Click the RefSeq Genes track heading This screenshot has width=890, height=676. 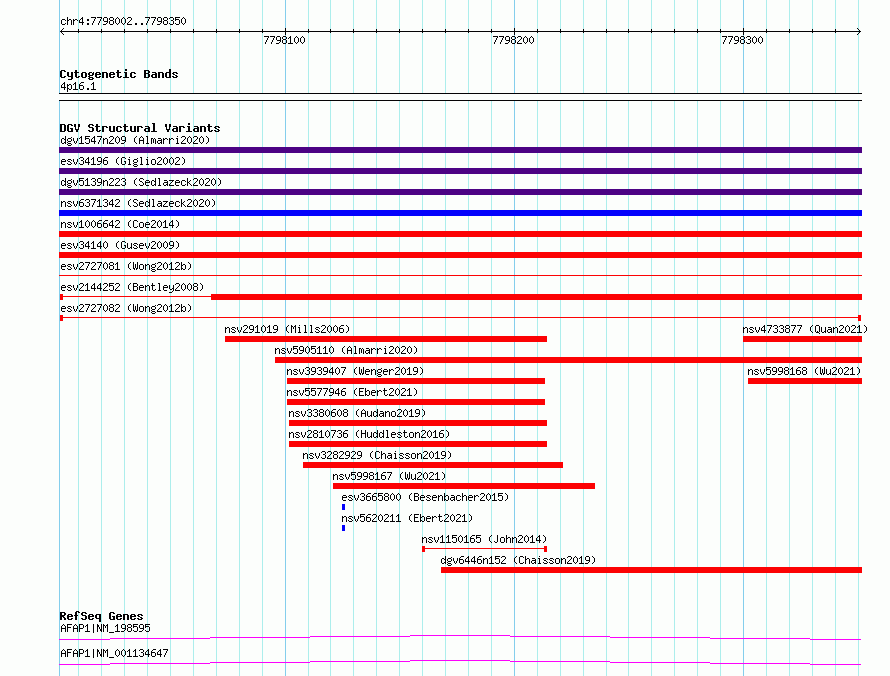(x=101, y=616)
